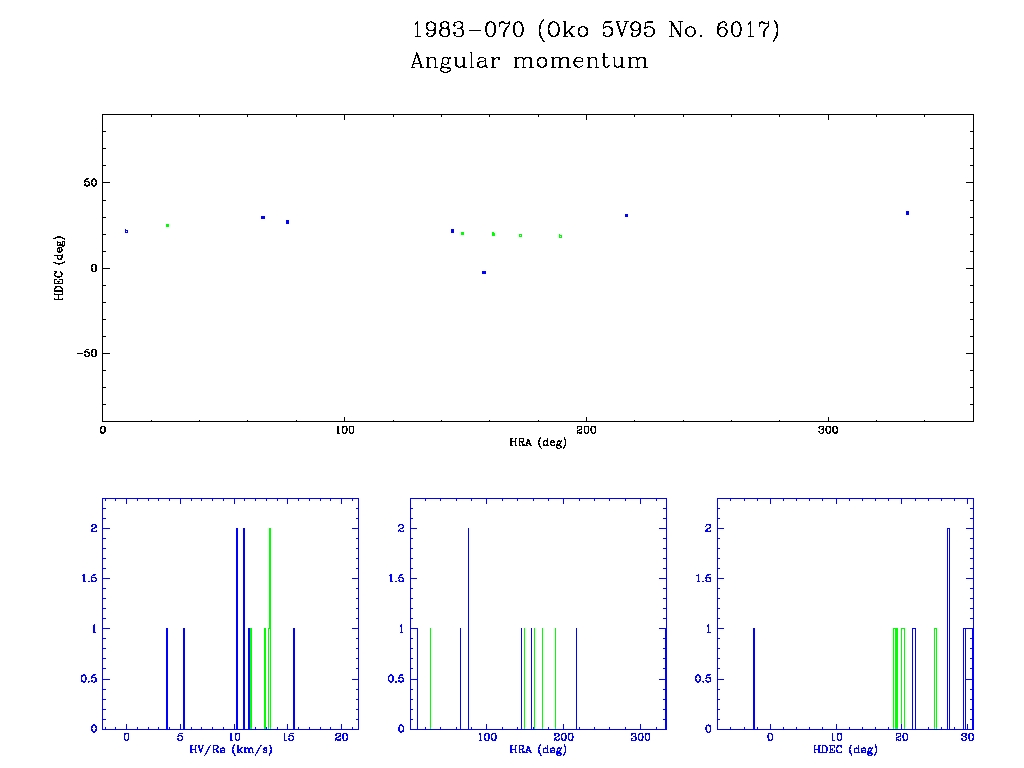Pick the leftmost blue data point in the scatter plot

tap(127, 231)
